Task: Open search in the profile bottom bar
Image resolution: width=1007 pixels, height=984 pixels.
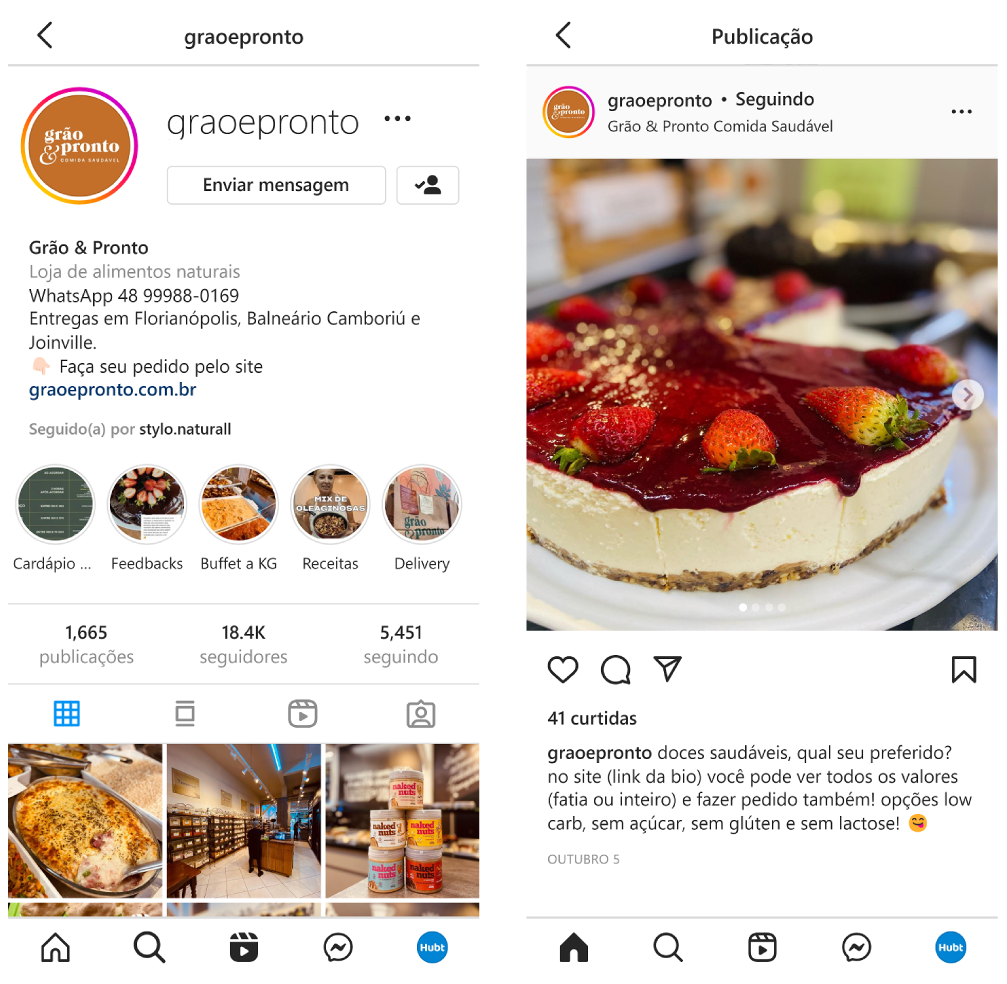Action: click(x=150, y=947)
